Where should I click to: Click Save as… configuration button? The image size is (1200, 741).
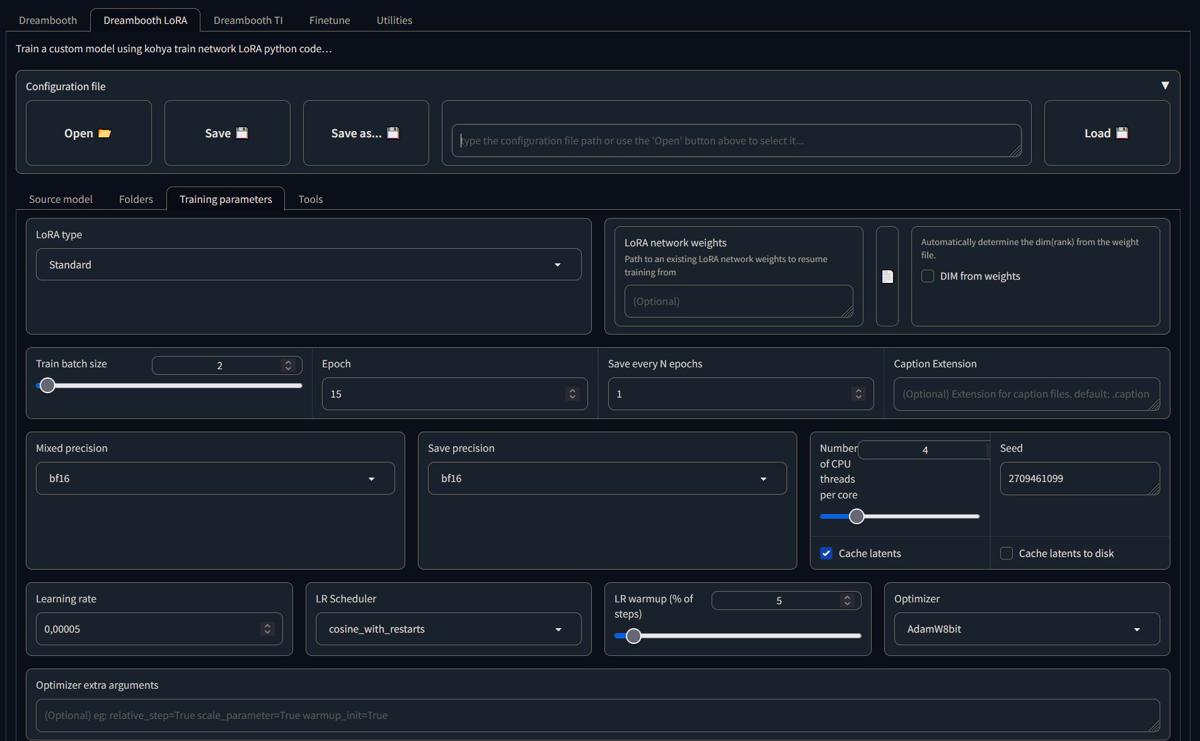[x=365, y=133]
